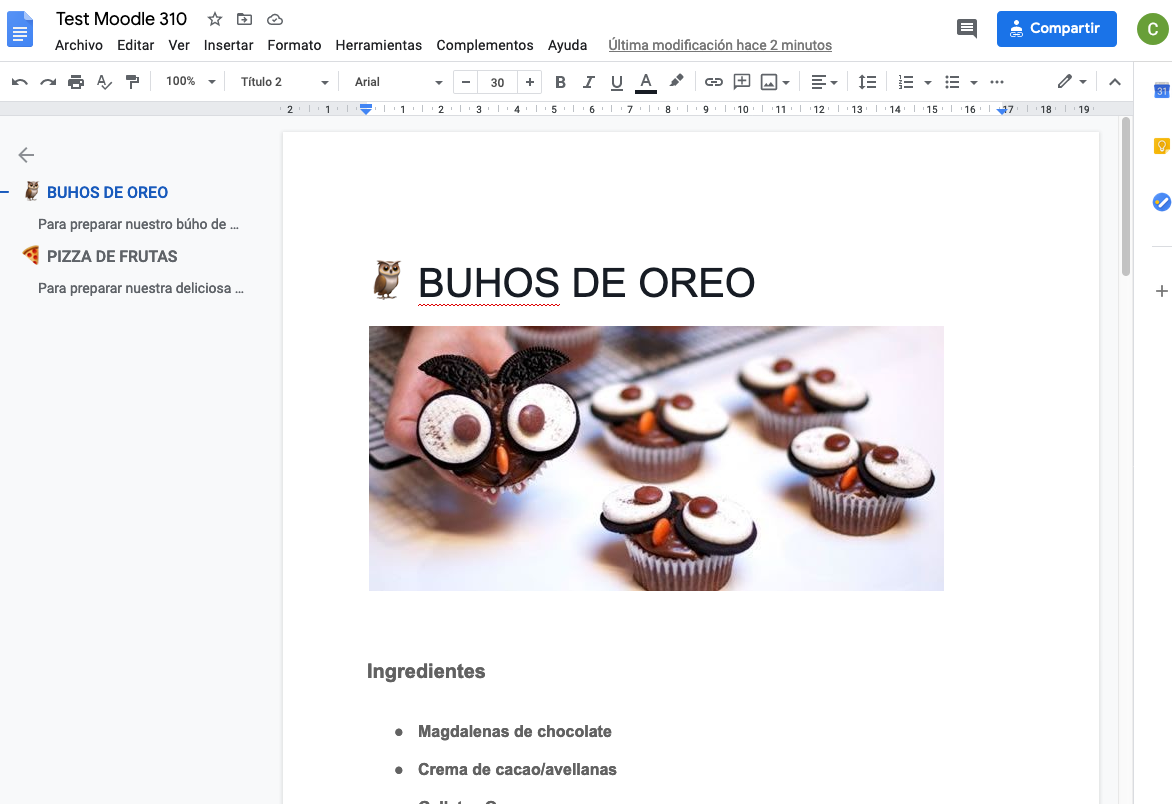Jump to BUHOS DE OREO in outline

(107, 193)
